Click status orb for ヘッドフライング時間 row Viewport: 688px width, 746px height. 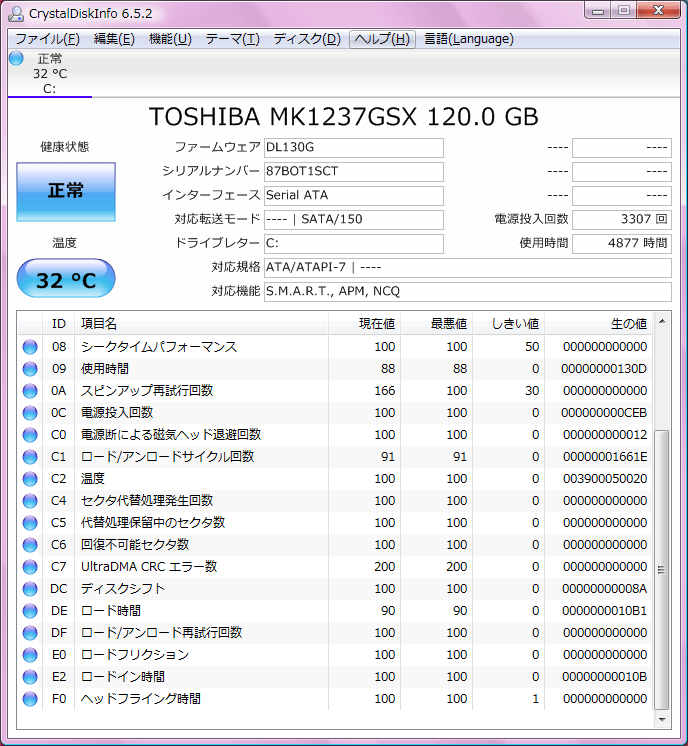[30, 698]
